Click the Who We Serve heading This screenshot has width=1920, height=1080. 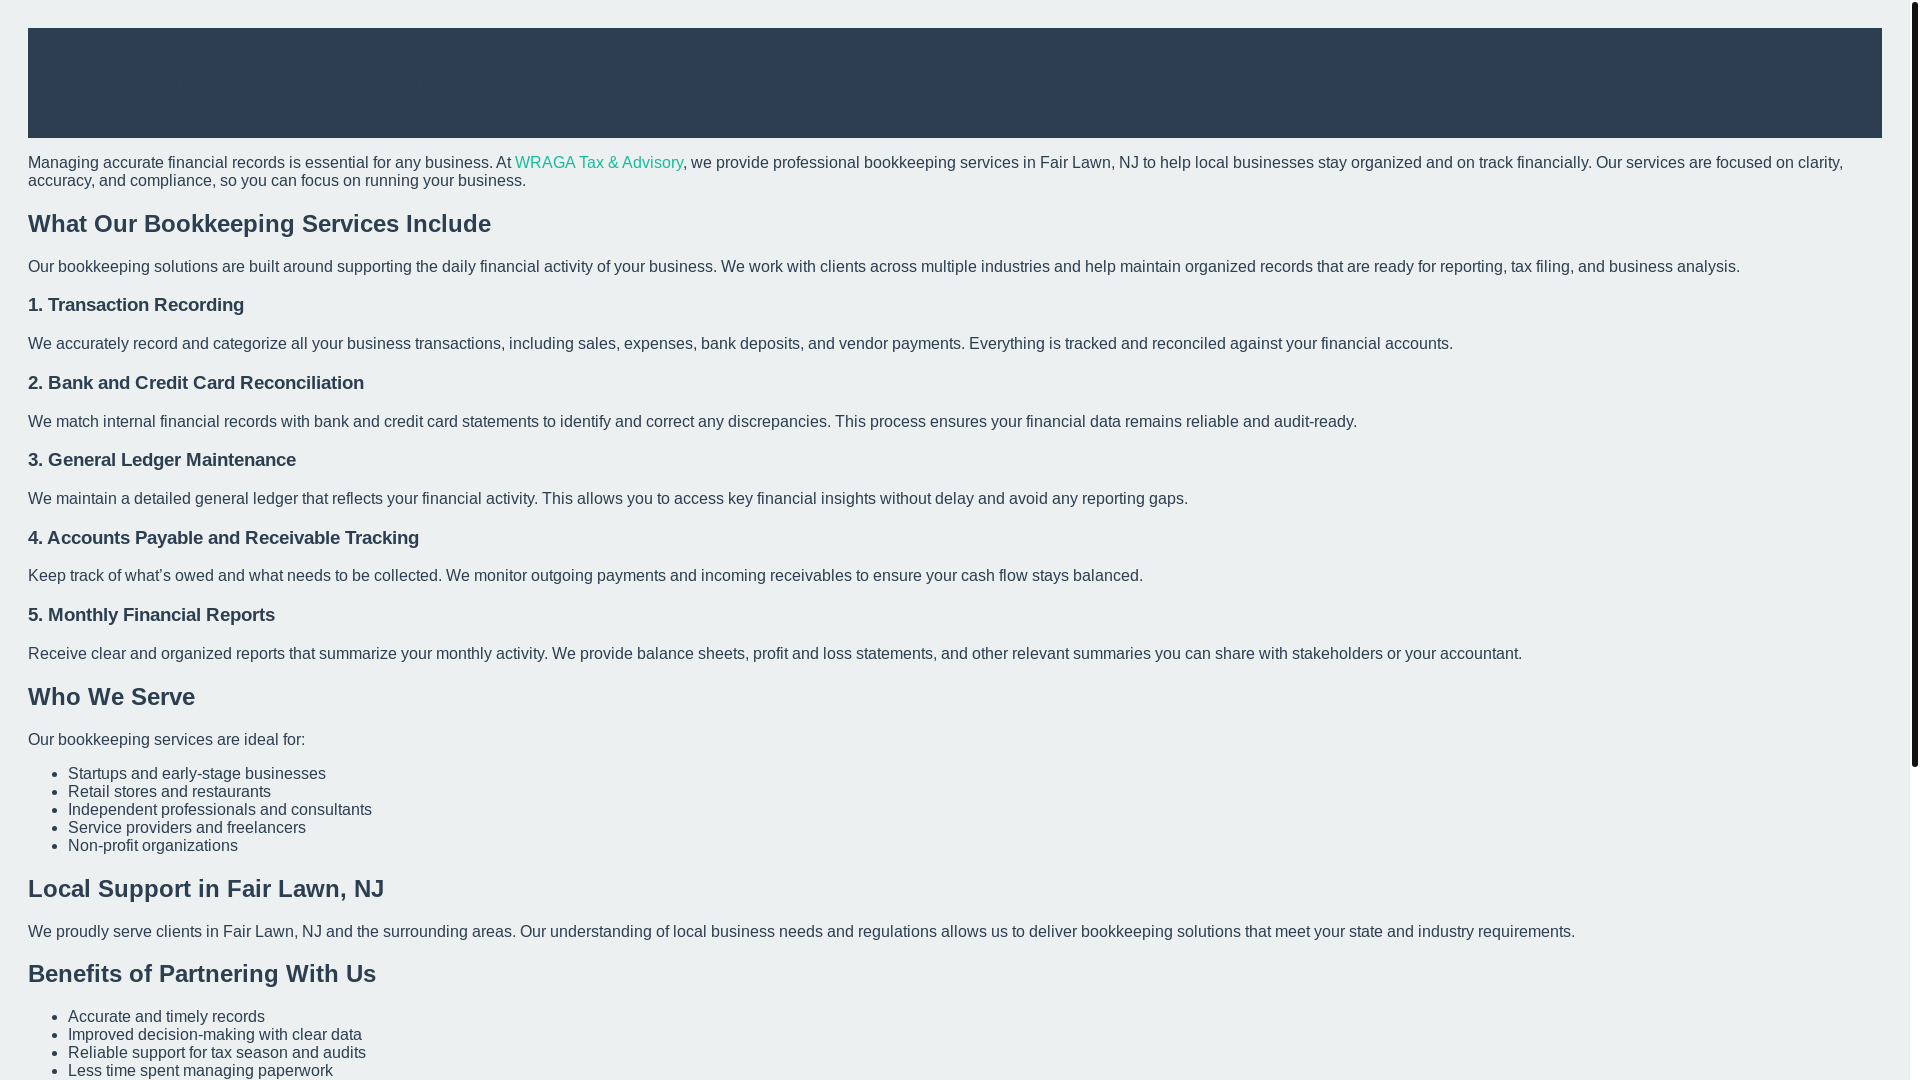coord(111,697)
